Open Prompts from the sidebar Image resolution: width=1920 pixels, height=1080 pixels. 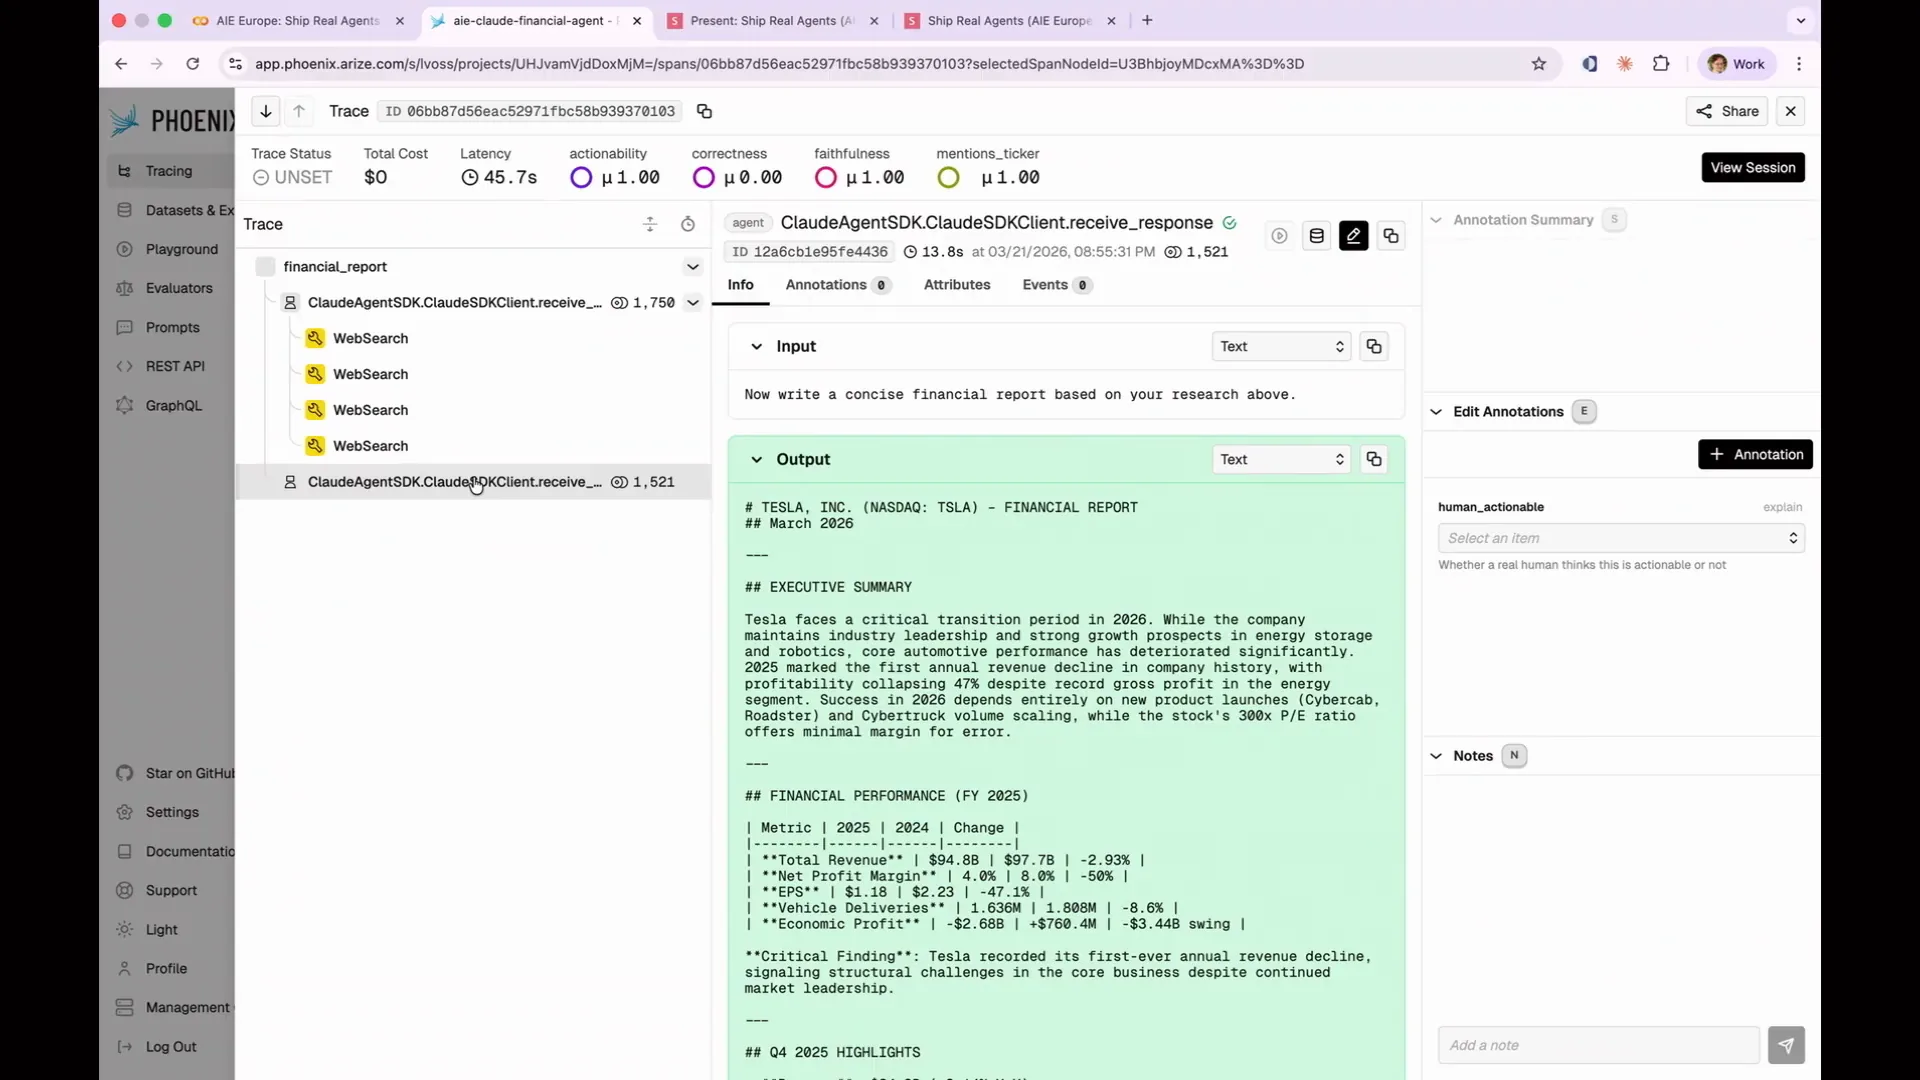[x=170, y=328]
